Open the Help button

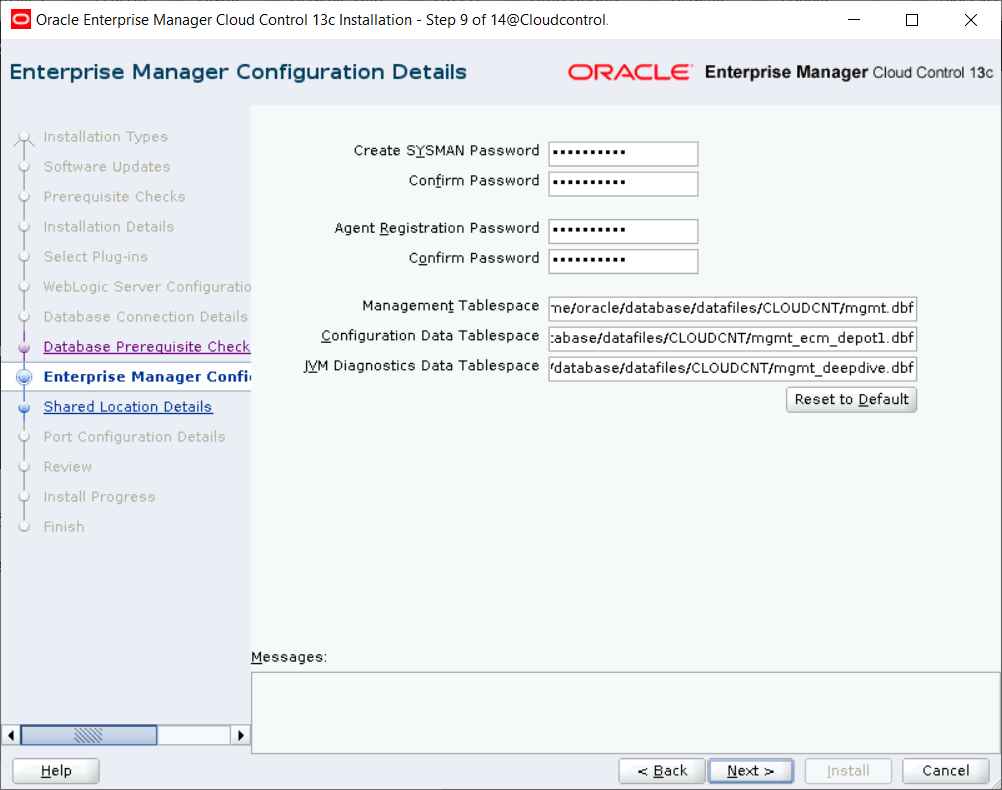(x=56, y=771)
